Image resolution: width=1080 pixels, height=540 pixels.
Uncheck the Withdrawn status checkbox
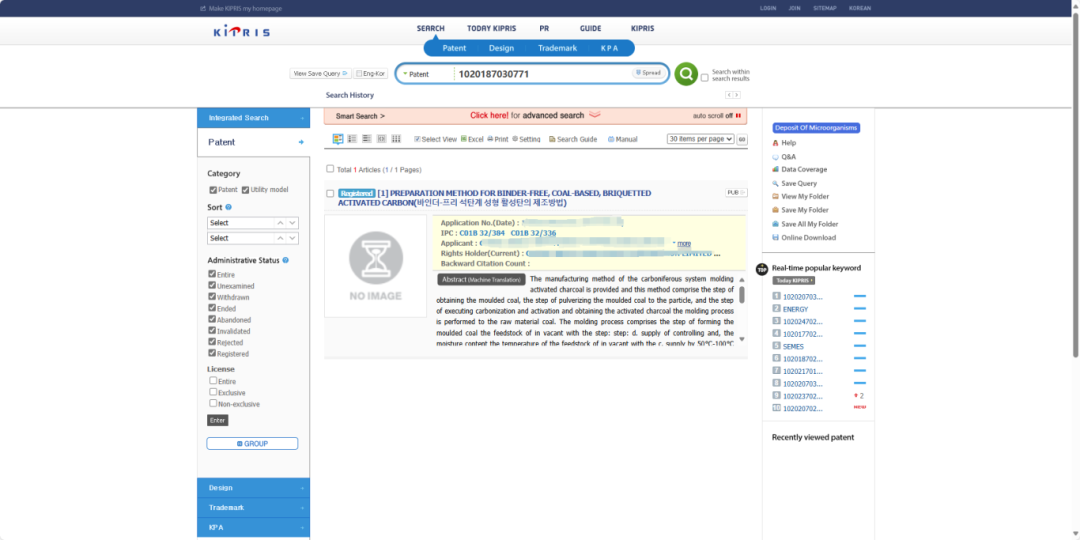pyautogui.click(x=213, y=297)
